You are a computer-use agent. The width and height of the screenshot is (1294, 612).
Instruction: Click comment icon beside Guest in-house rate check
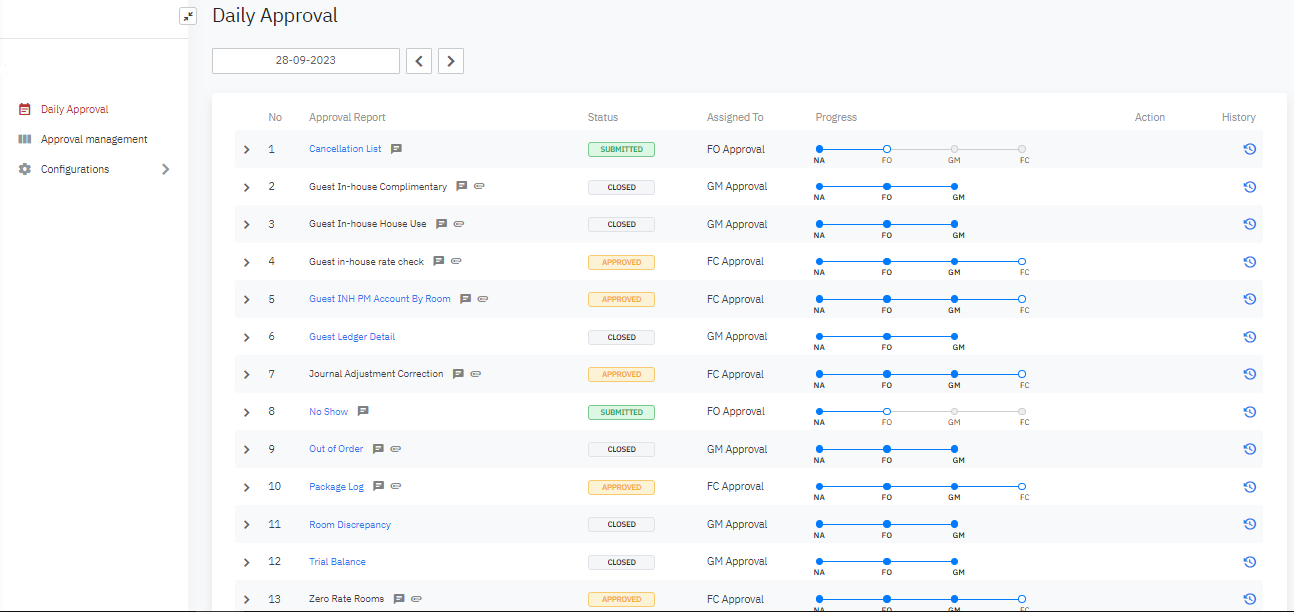(x=438, y=261)
